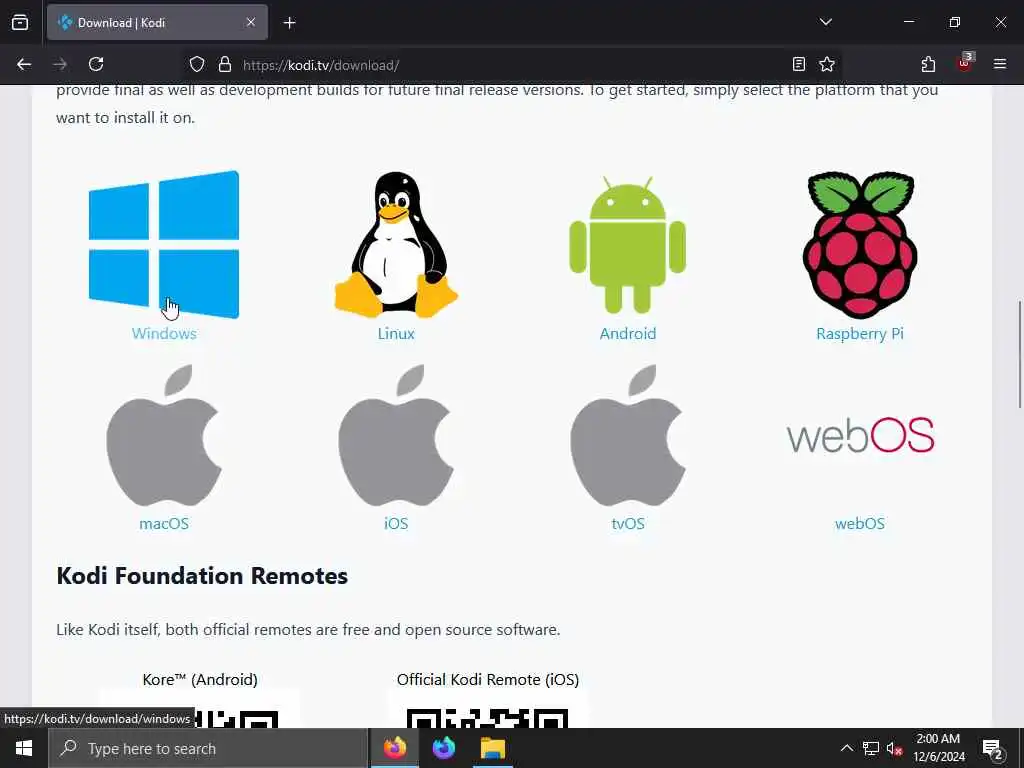
Task: Open the second Firefox-like taskbar icon
Action: point(443,748)
